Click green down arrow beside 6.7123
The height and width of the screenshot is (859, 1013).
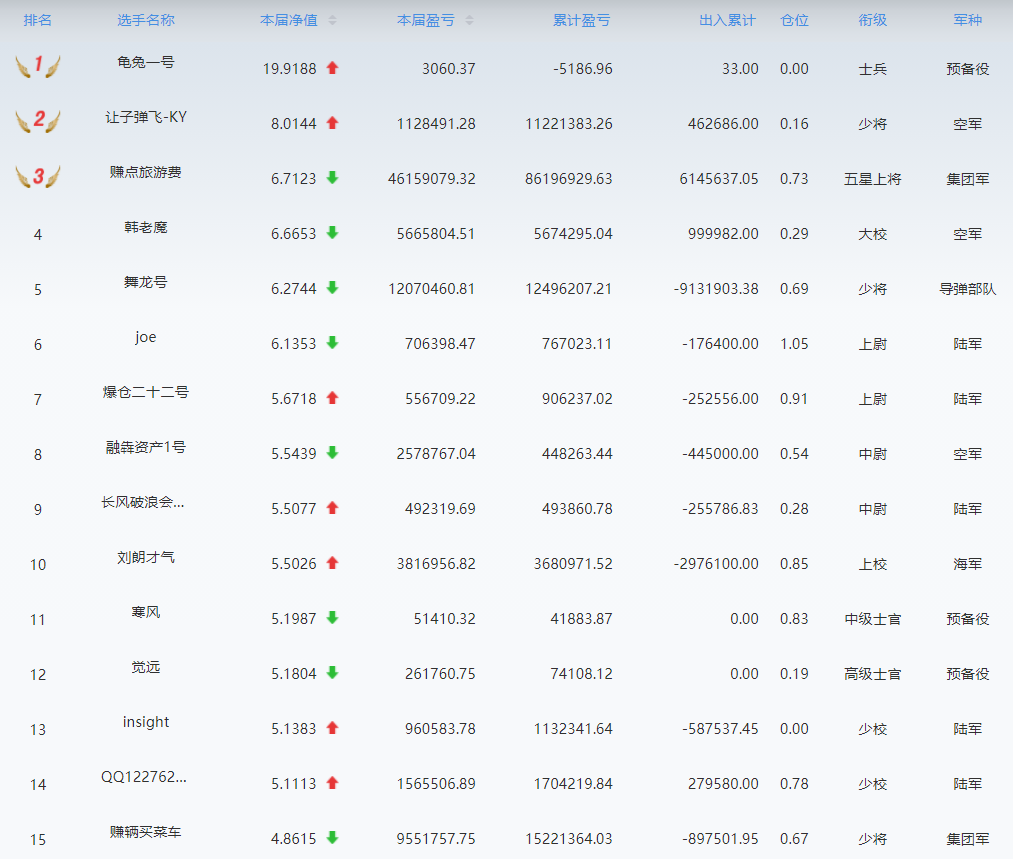pyautogui.click(x=333, y=178)
